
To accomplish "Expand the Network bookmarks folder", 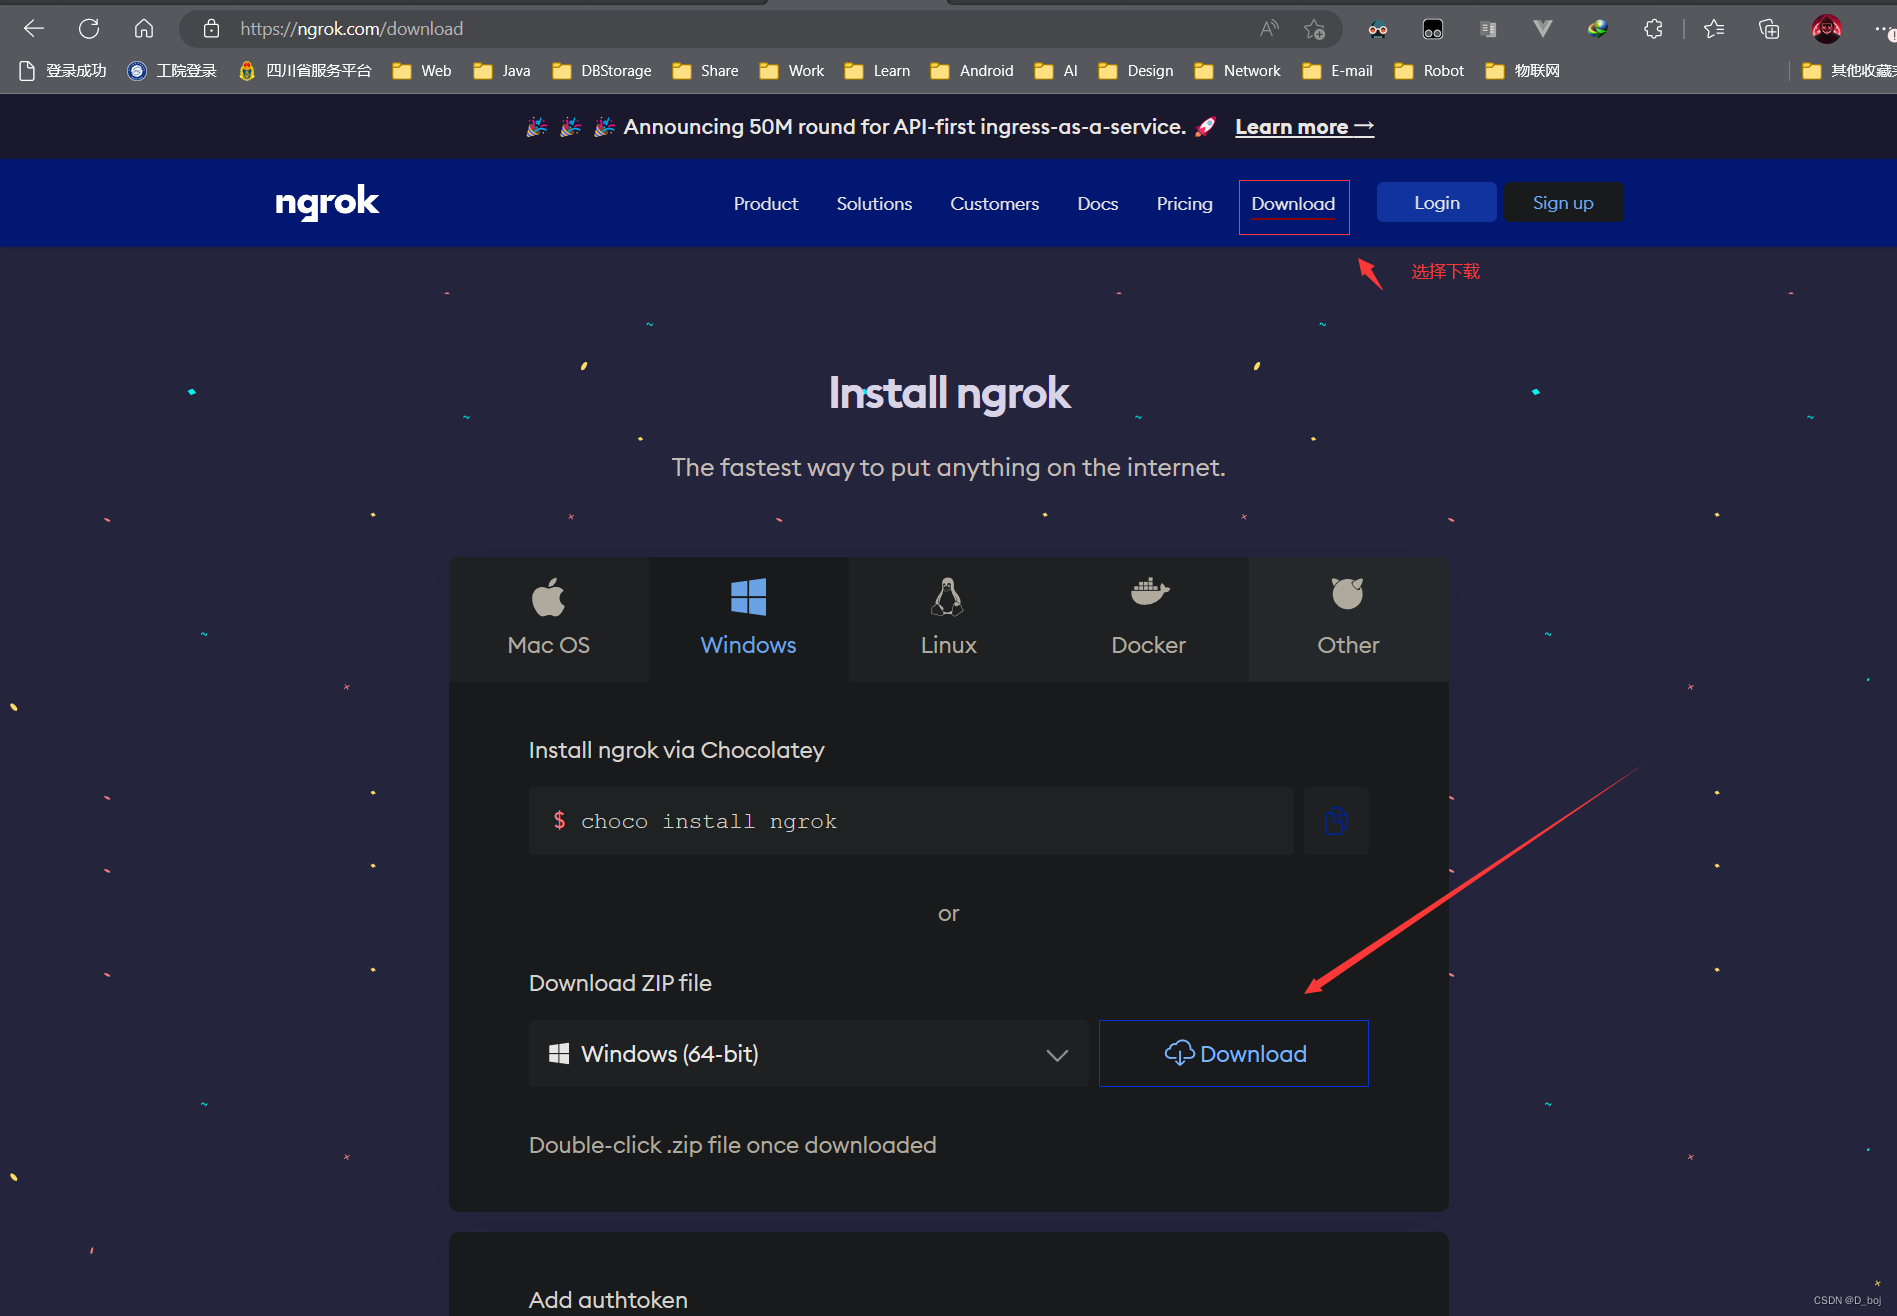I will (1238, 71).
